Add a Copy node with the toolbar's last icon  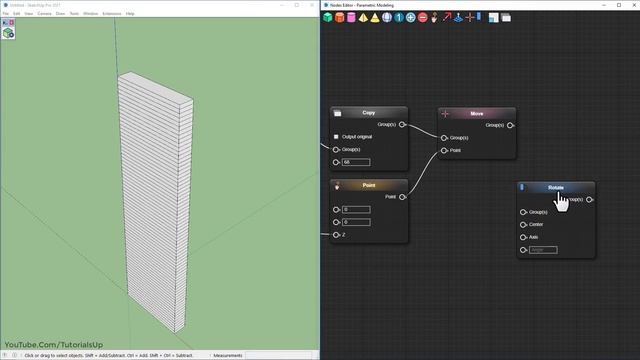[506, 18]
